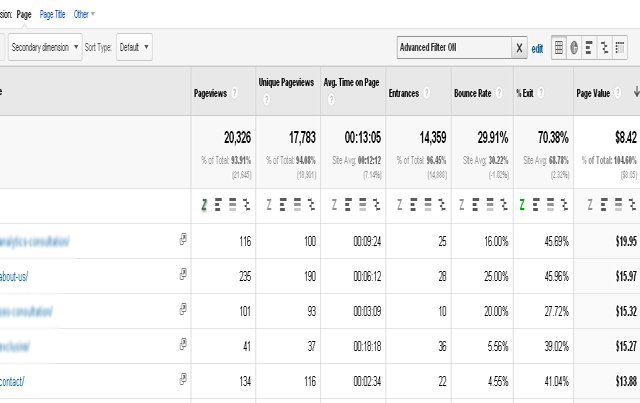Open the about-us page in new window icon
Viewport: 640px width, 403px height.
[x=182, y=274]
